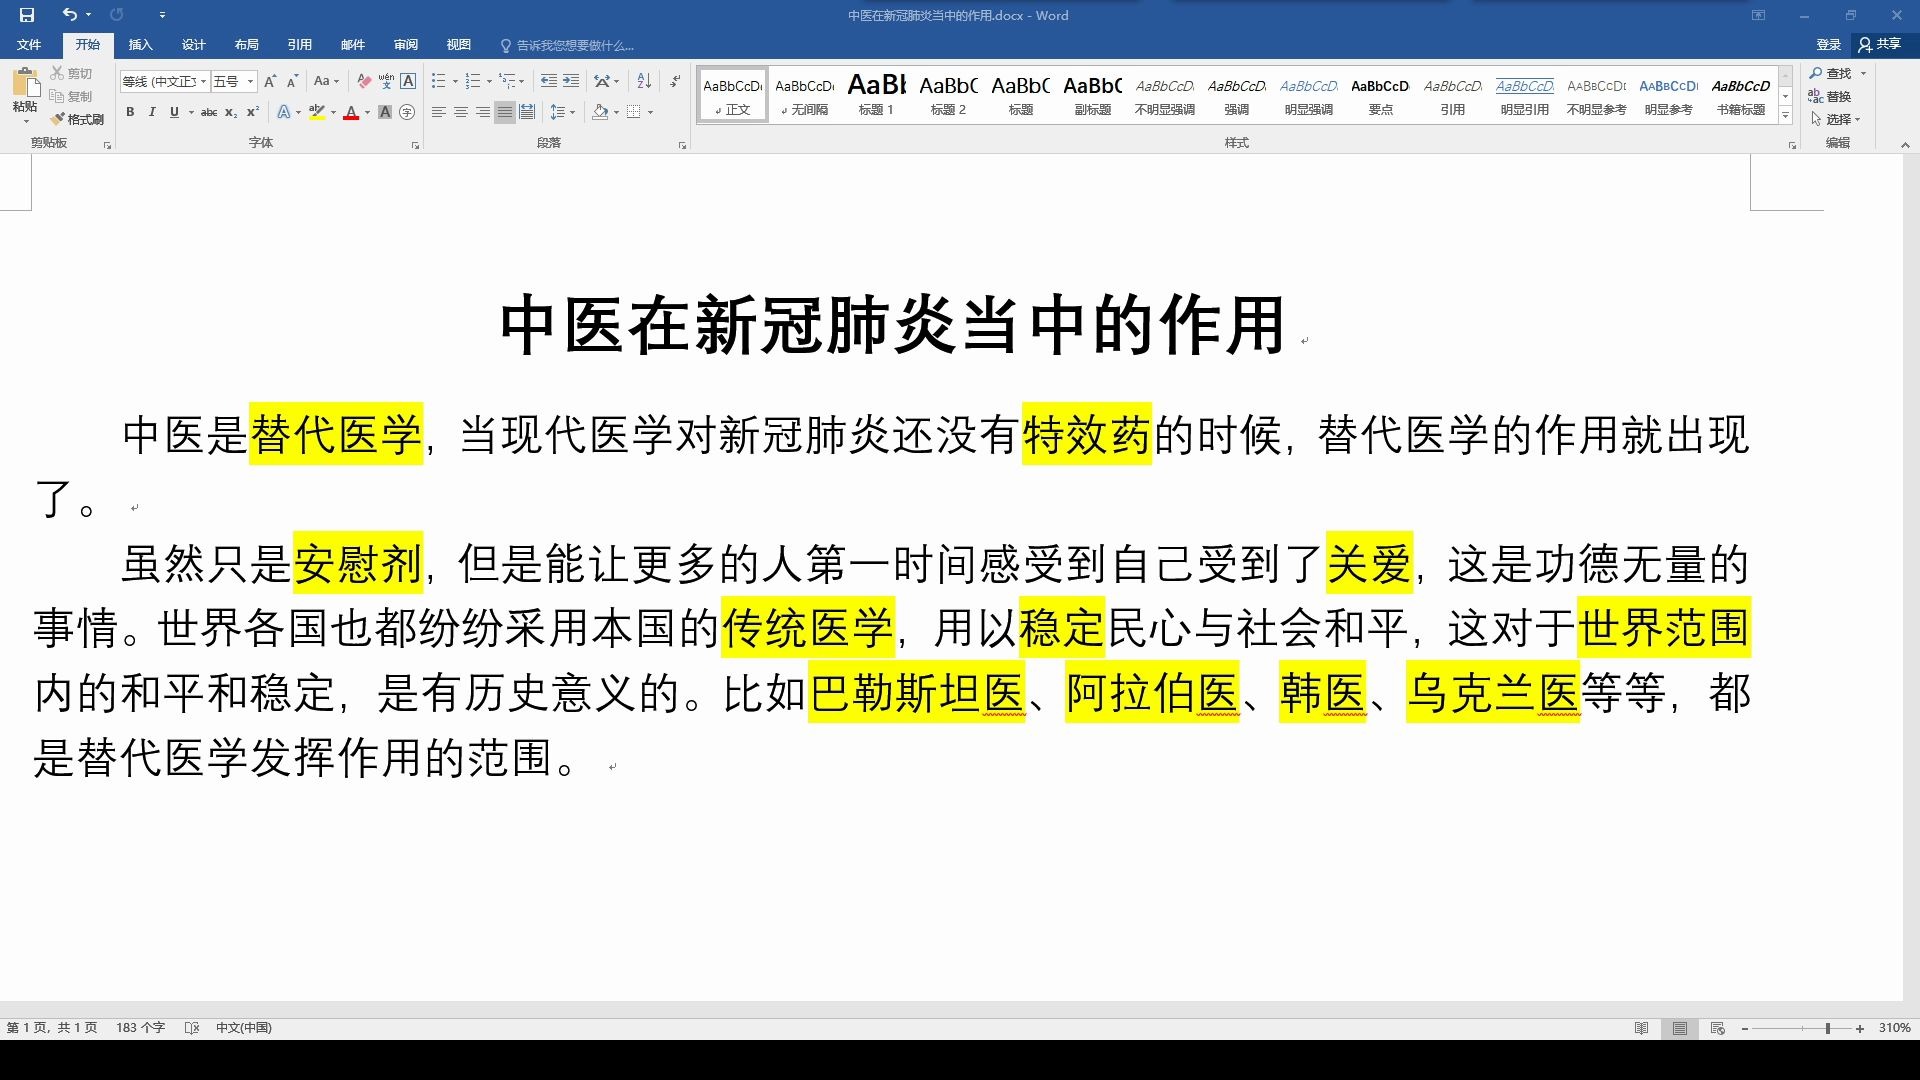Toggle center paragraph alignment

coord(460,112)
